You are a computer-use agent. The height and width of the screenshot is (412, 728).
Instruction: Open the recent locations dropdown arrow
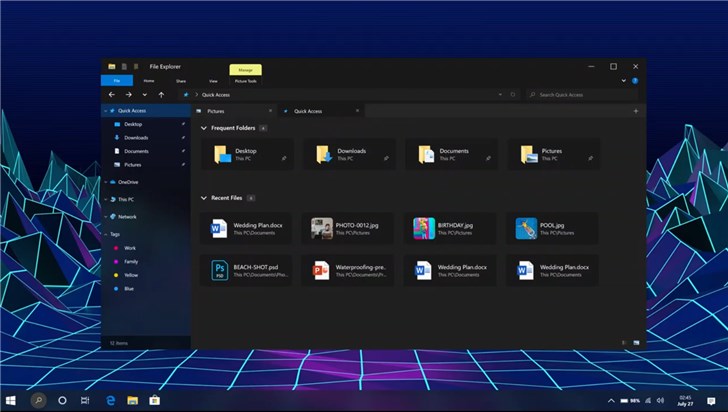click(145, 95)
